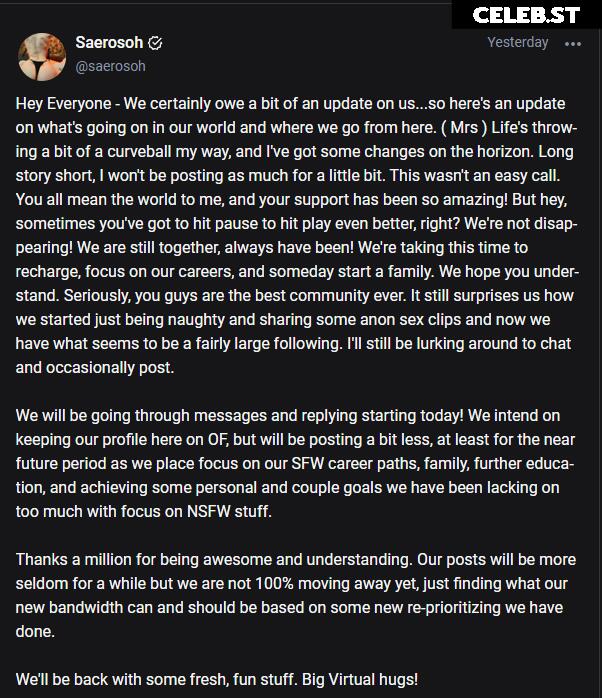Click the word 'done.' ending third paragraph
Image resolution: width=602 pixels, height=698 pixels.
(x=35, y=632)
